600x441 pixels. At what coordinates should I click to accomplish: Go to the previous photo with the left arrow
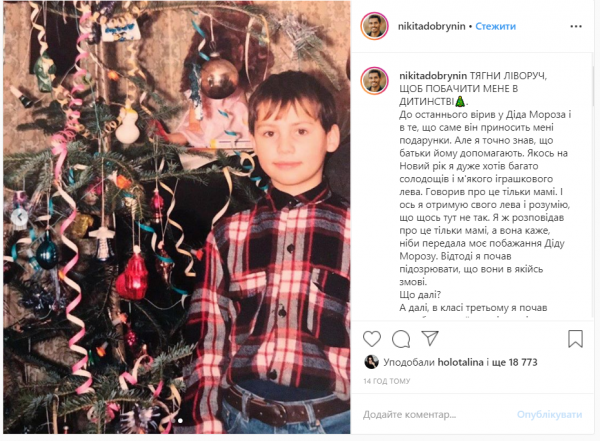tap(19, 217)
